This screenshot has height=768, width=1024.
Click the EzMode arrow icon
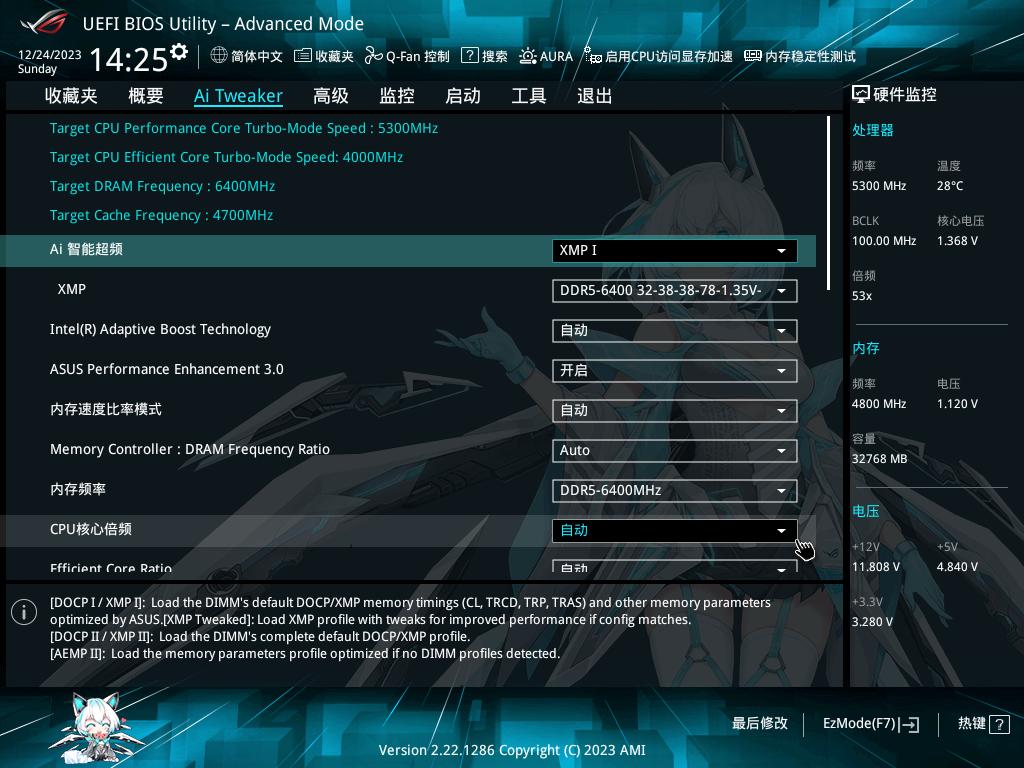coord(910,724)
